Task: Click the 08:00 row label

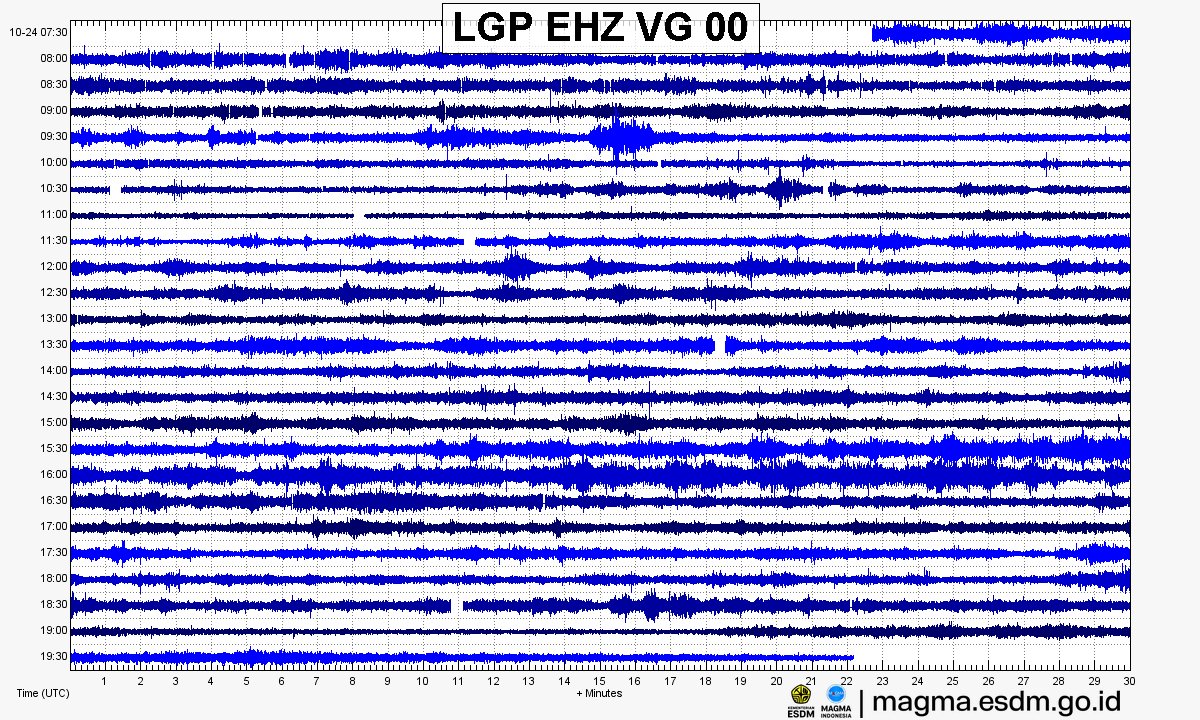Action: 54,58
